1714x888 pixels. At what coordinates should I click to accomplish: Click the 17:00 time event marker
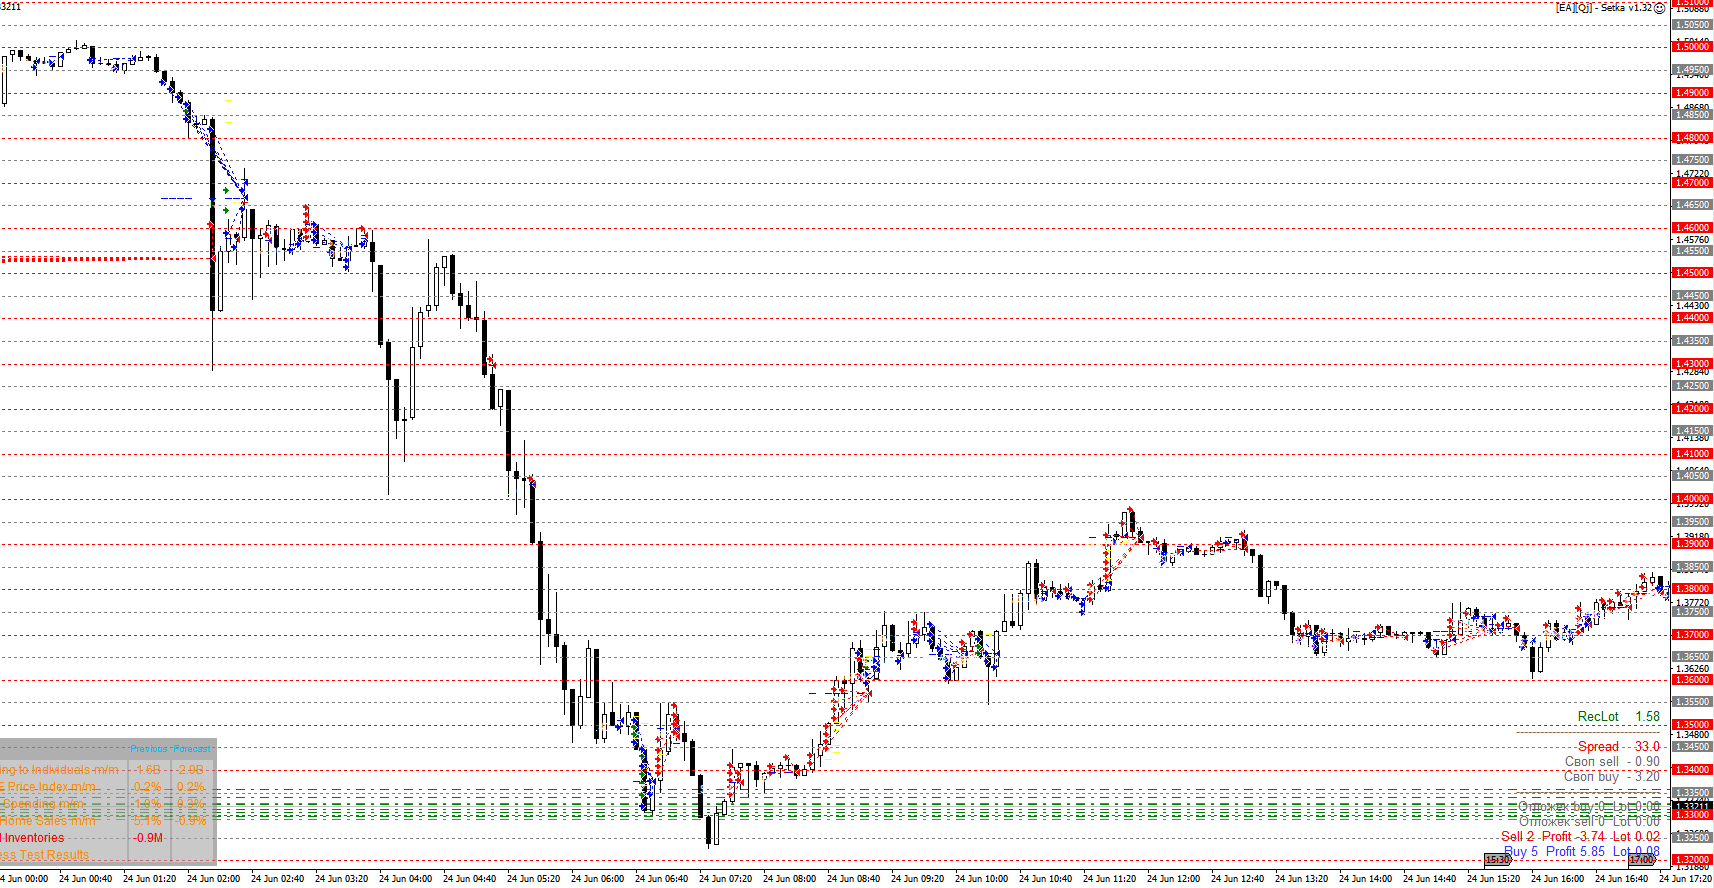[x=1642, y=860]
